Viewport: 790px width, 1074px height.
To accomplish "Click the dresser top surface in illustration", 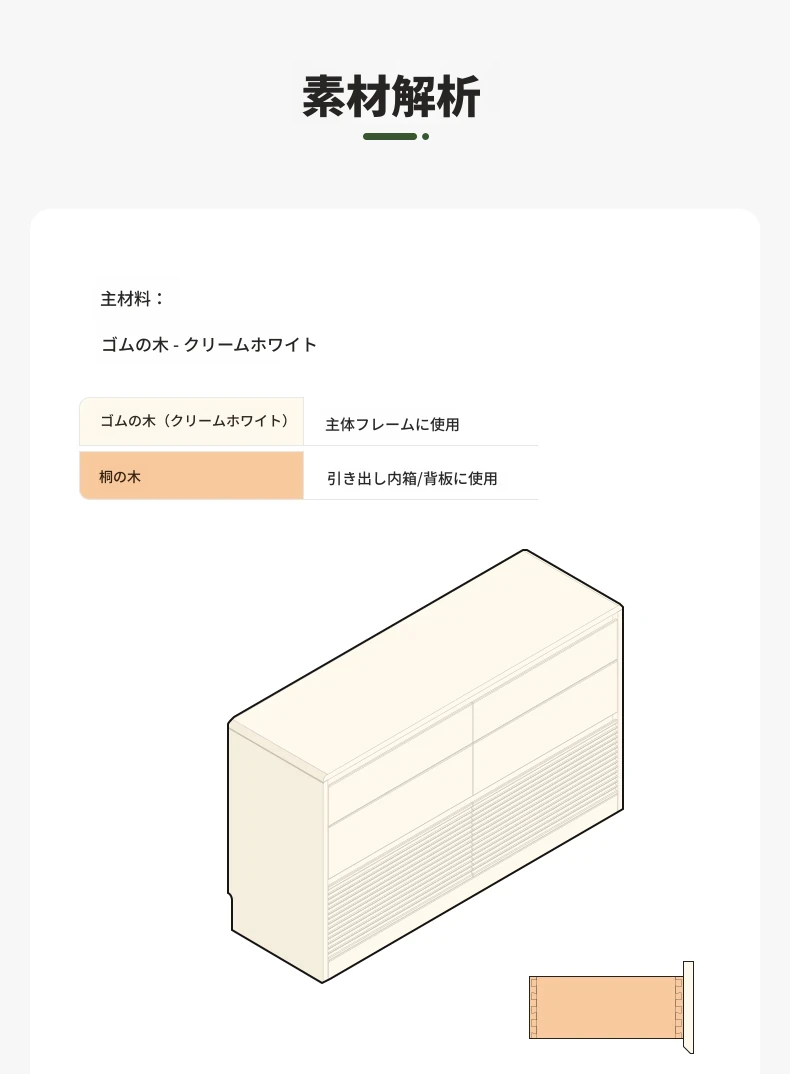I will (x=426, y=662).
